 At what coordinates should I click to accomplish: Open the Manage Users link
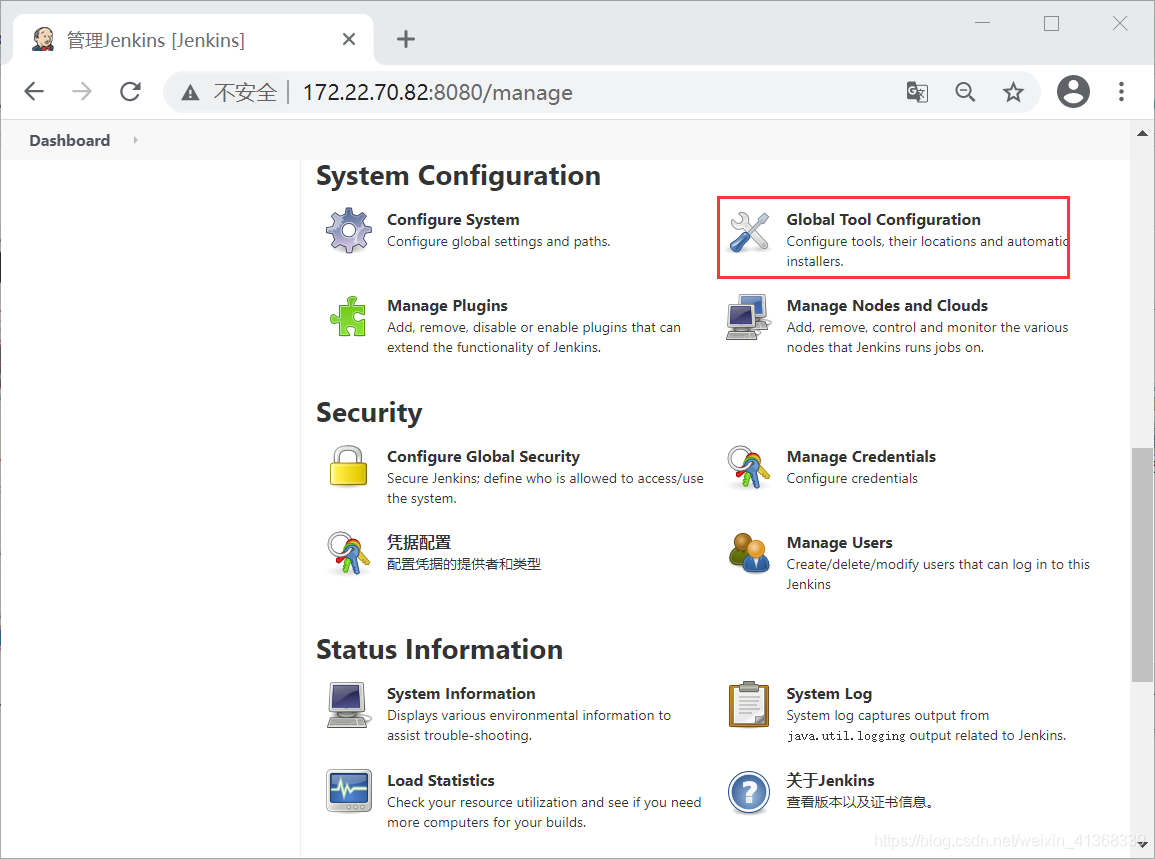coord(840,543)
